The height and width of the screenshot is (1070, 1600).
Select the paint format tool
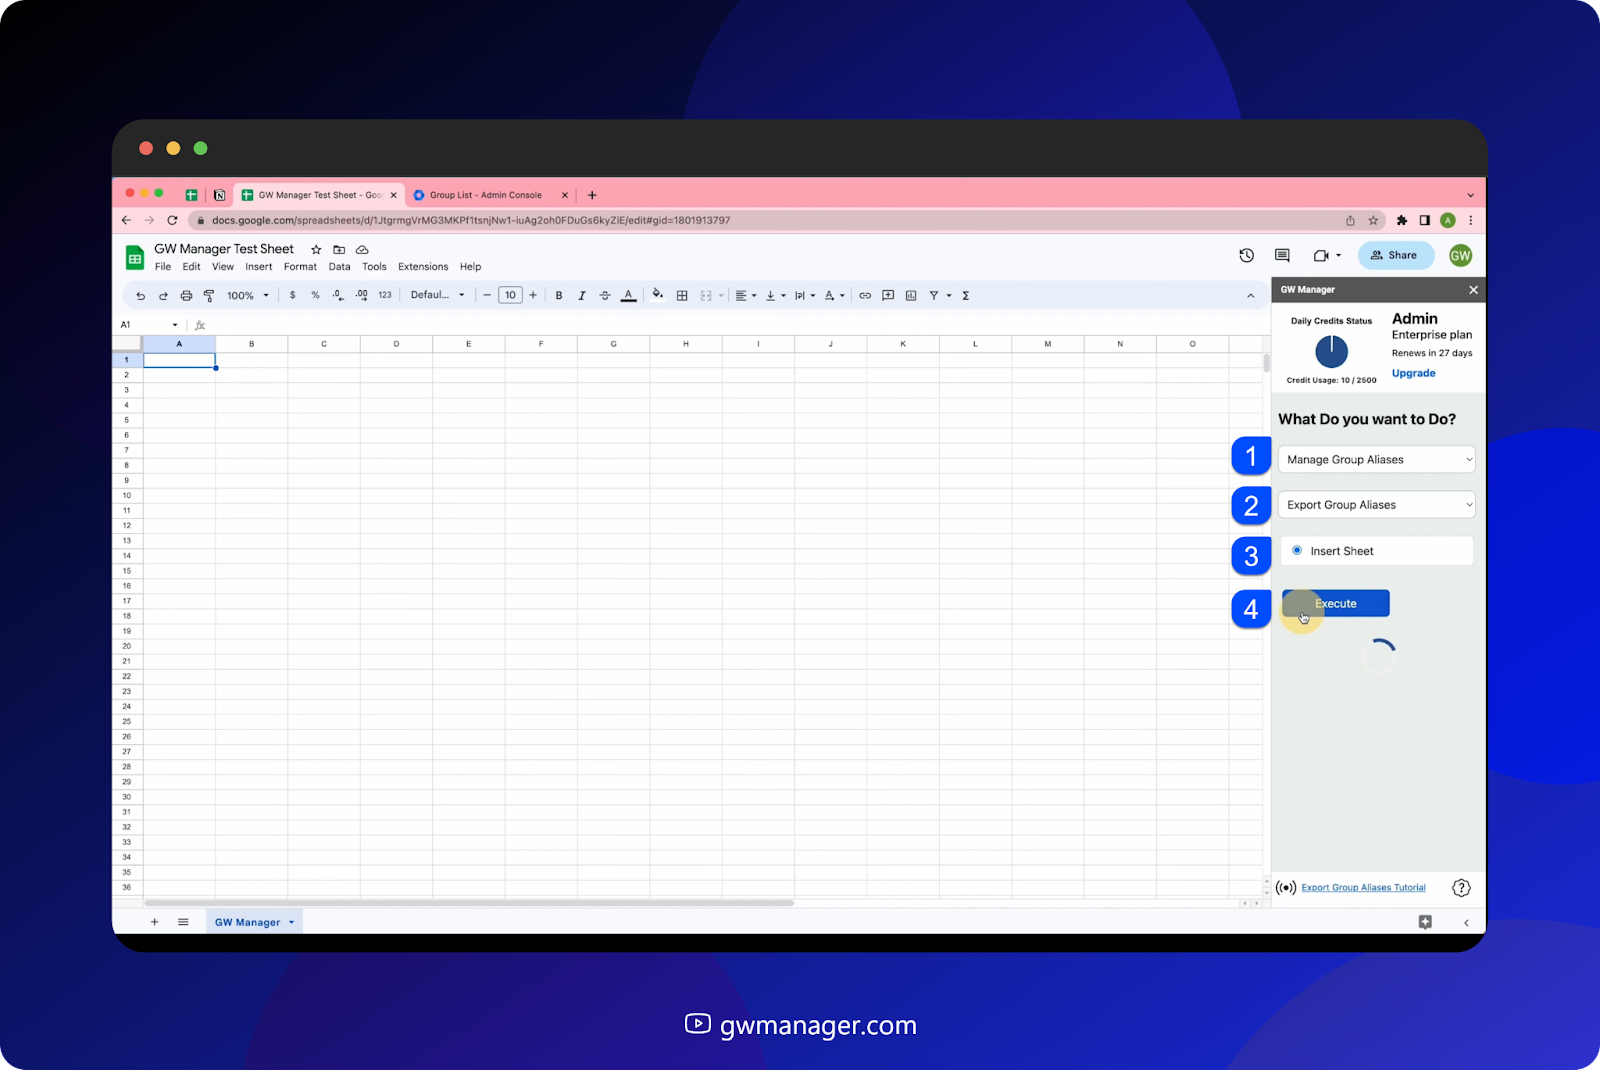[x=209, y=296]
